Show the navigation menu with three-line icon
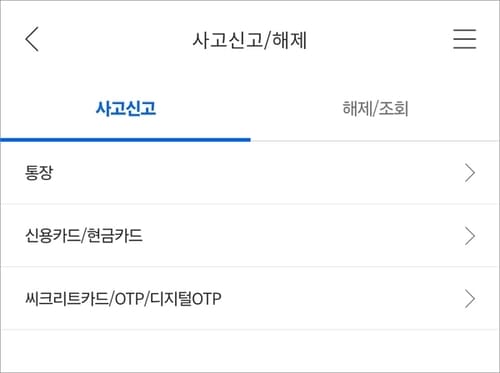Viewport: 500px width, 373px height. point(464,39)
